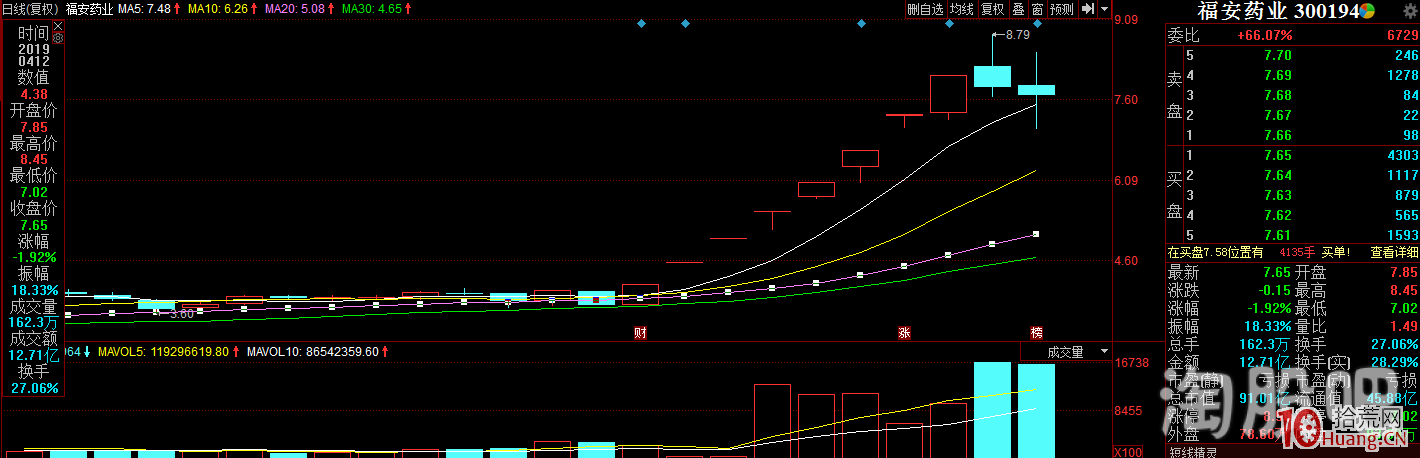Switch to 均线 moving average view

[961, 9]
